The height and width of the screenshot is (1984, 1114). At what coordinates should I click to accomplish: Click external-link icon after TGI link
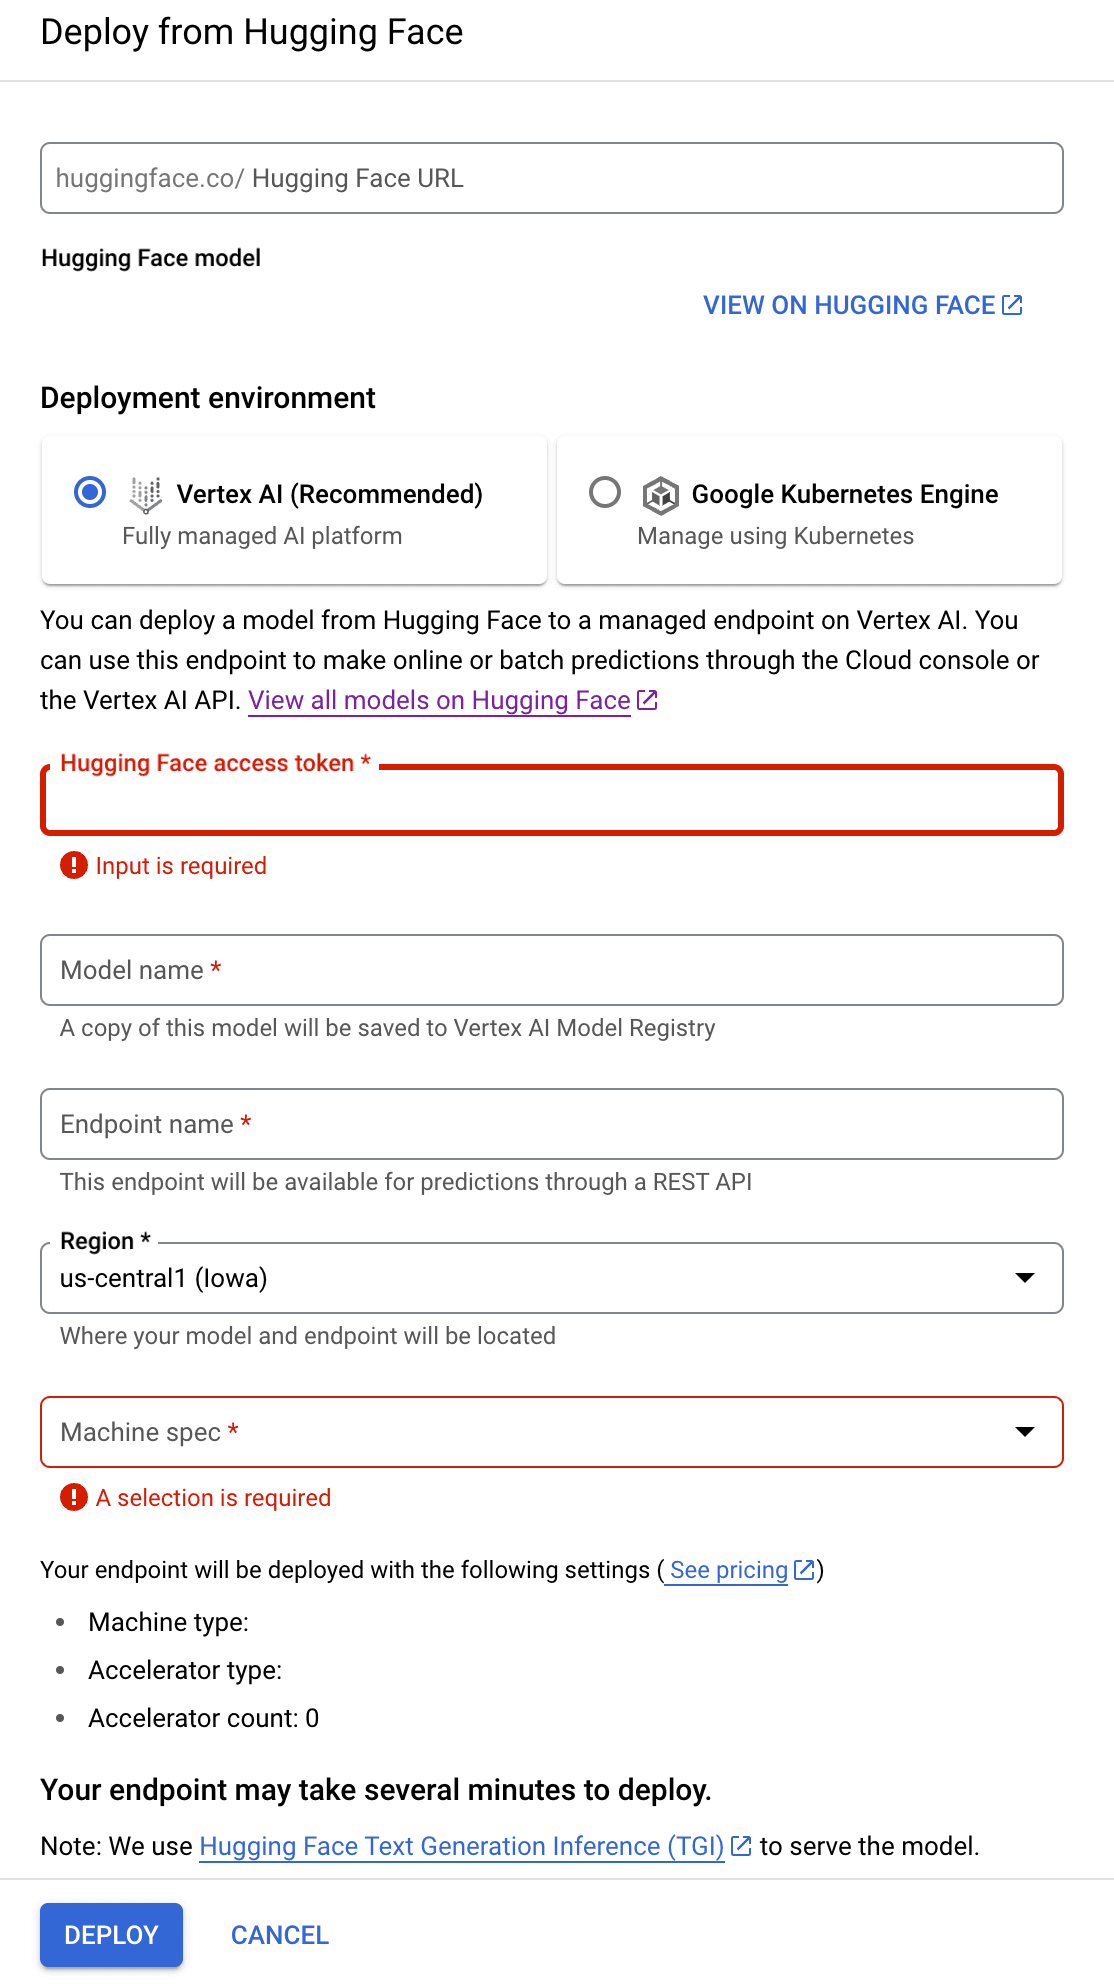pyautogui.click(x=741, y=1846)
